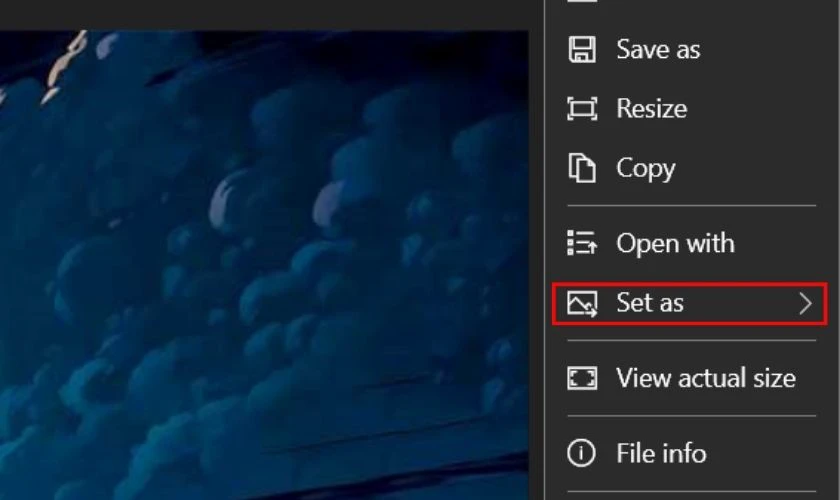The height and width of the screenshot is (500, 840).
Task: Select the Set as text label
Action: pyautogui.click(x=650, y=303)
